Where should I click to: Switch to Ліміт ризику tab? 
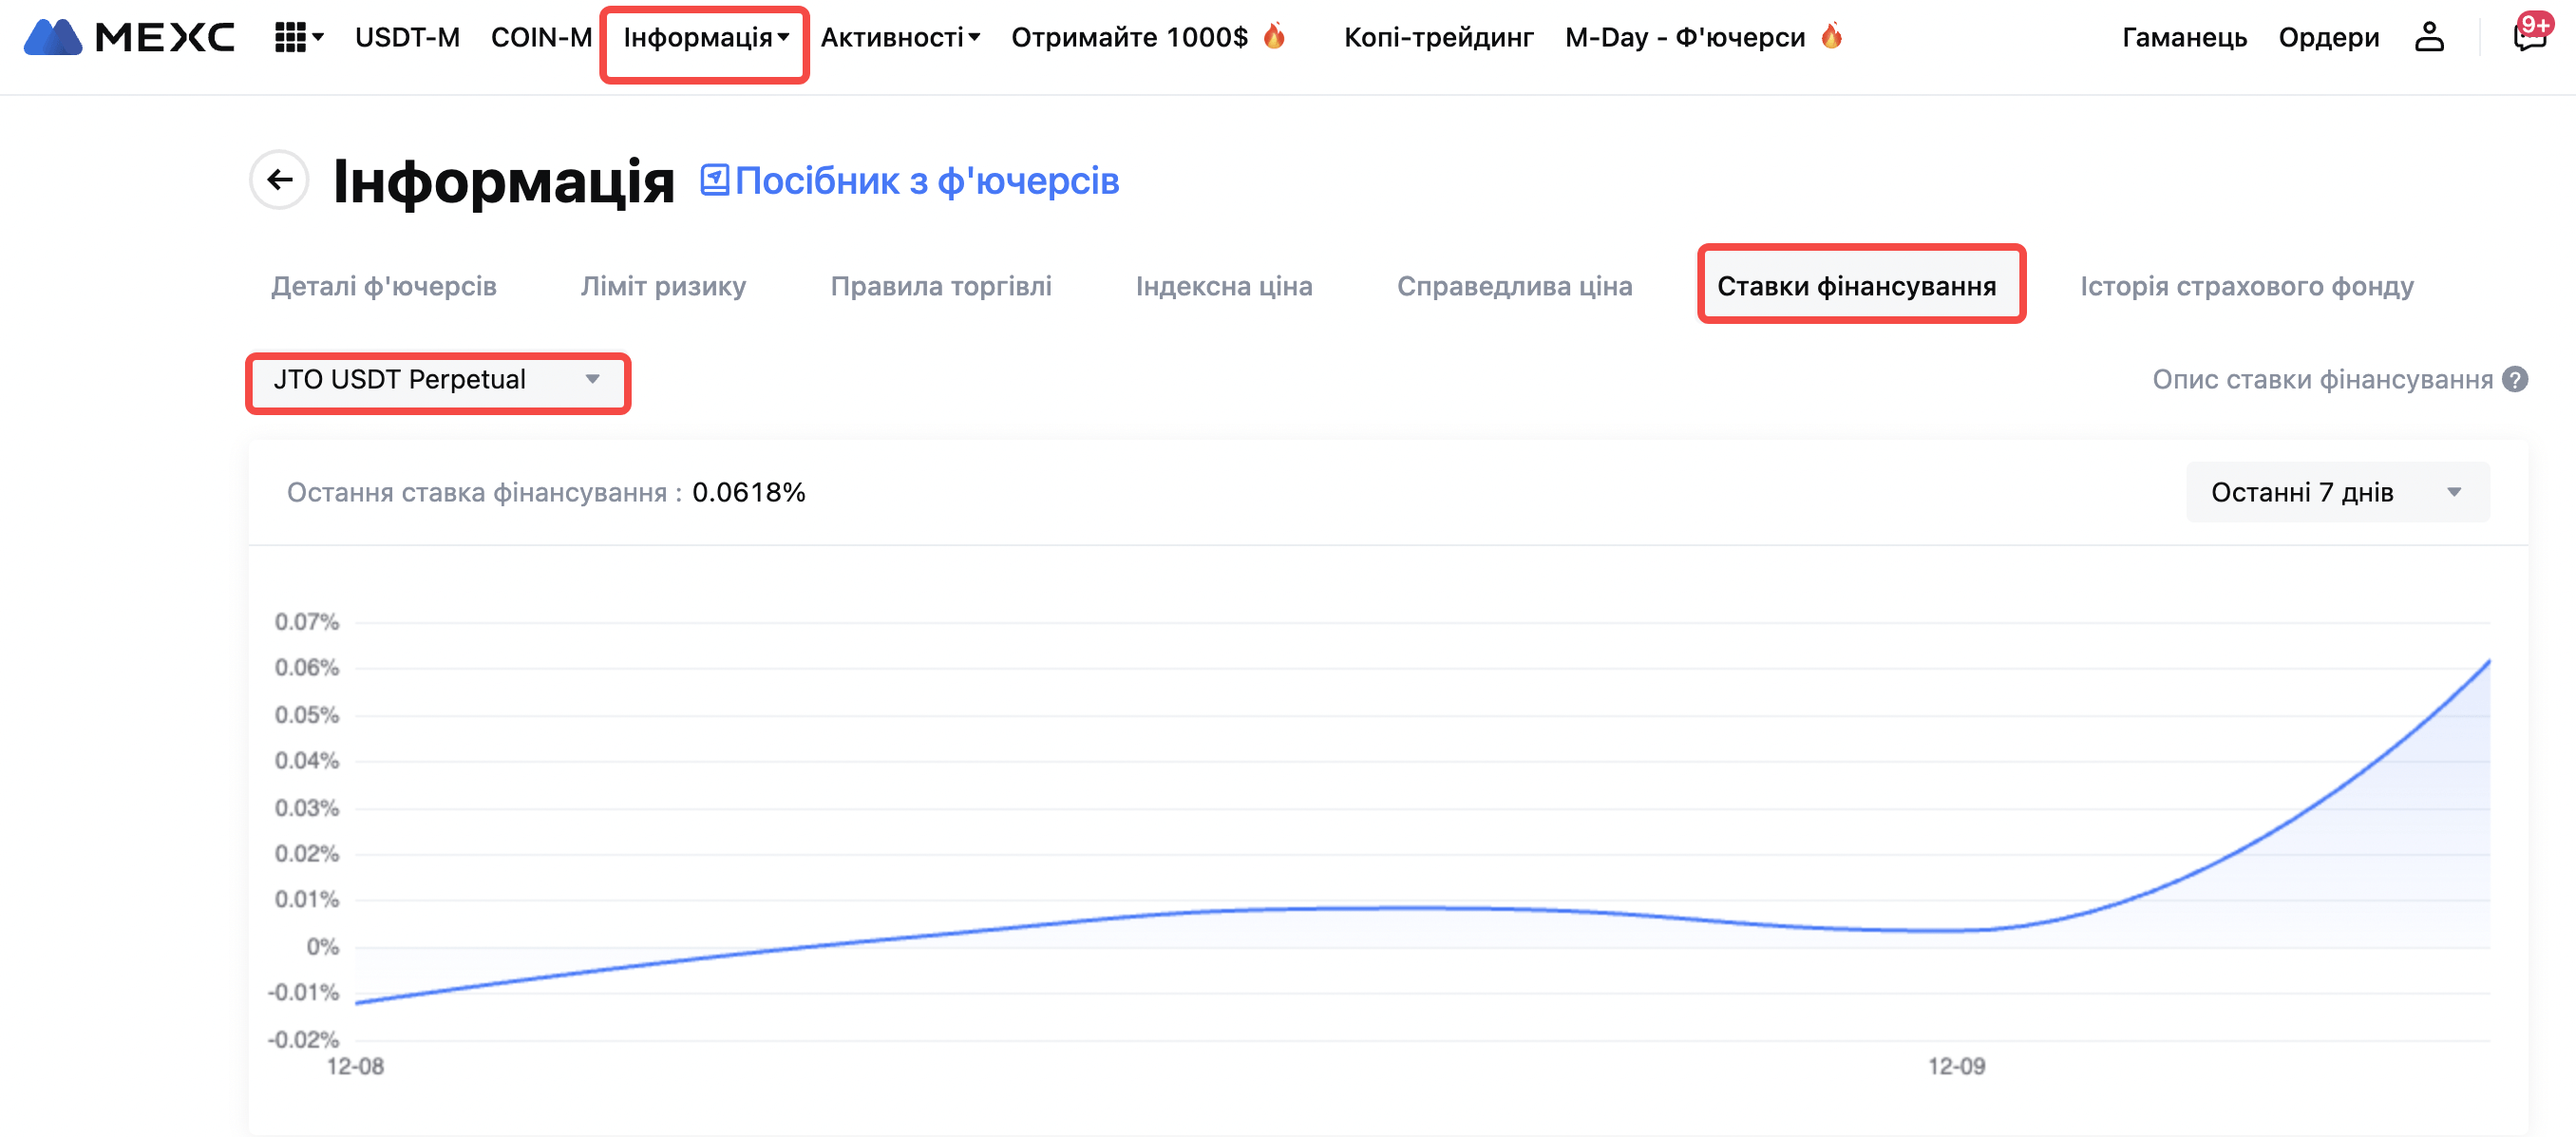[x=663, y=286]
